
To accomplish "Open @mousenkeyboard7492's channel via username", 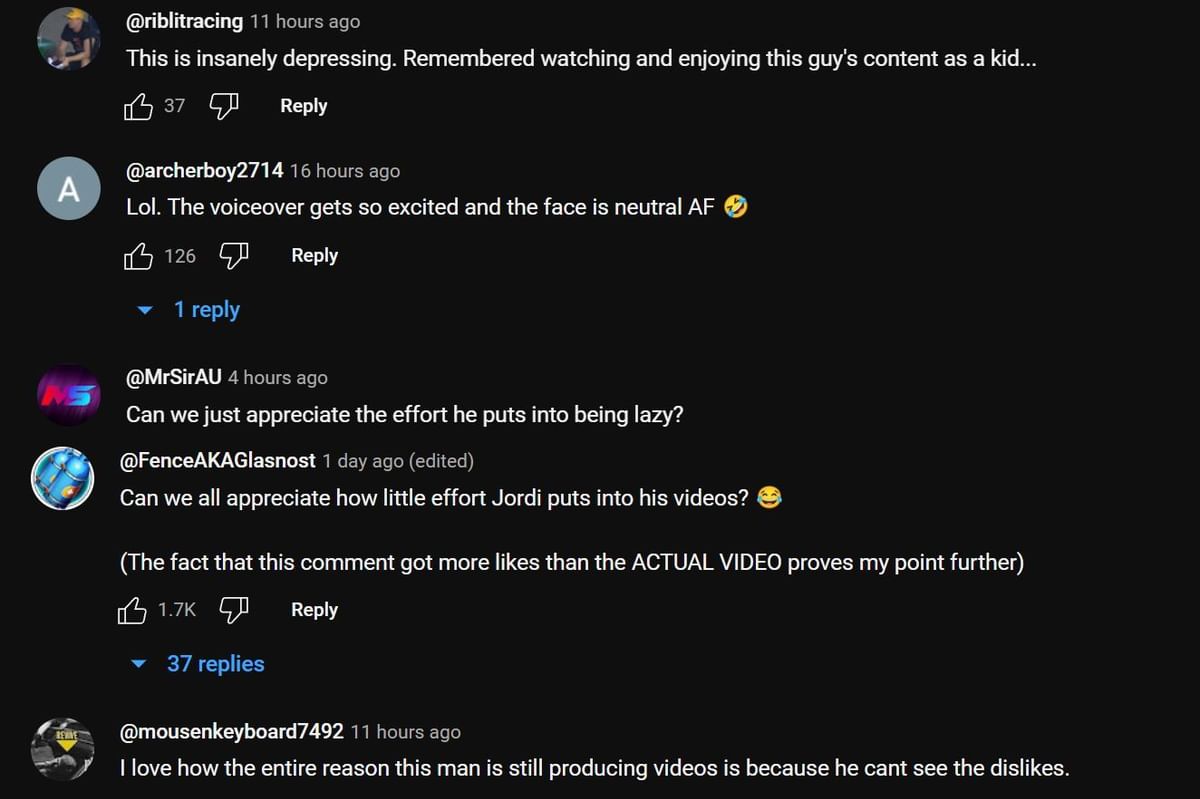I will click(x=232, y=732).
